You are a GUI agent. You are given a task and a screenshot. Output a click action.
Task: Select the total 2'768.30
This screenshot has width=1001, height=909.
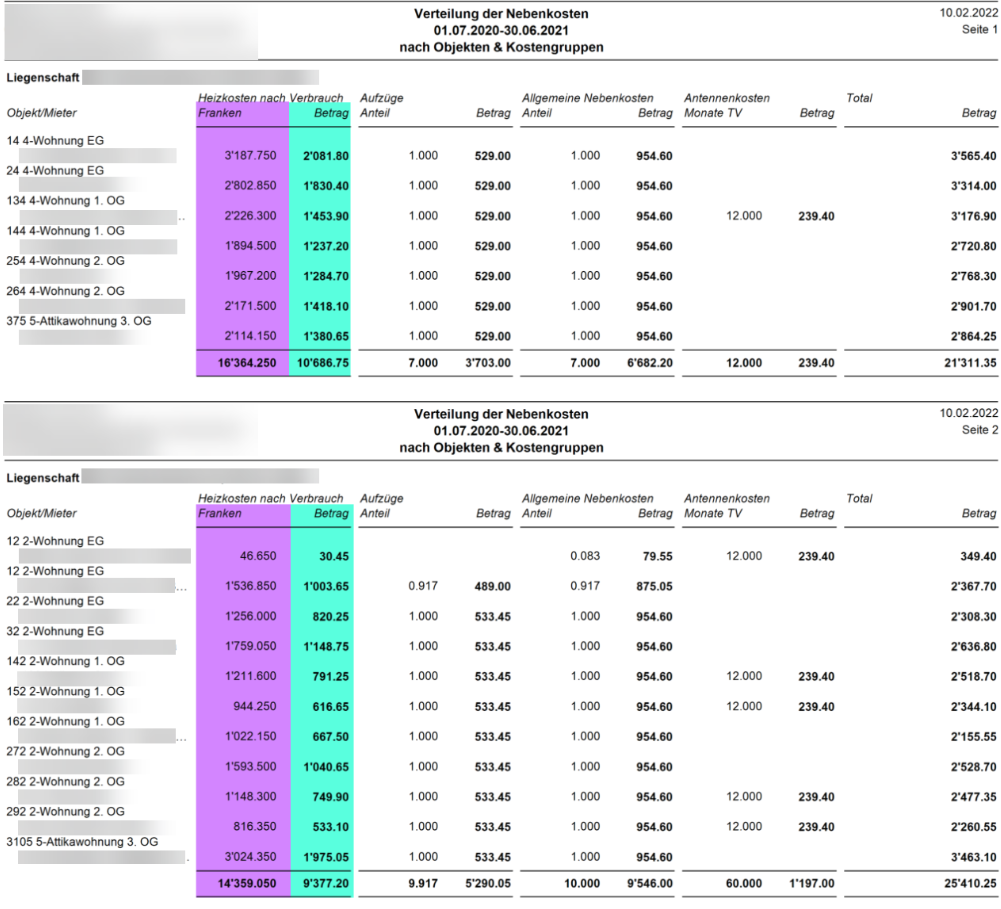(x=973, y=276)
